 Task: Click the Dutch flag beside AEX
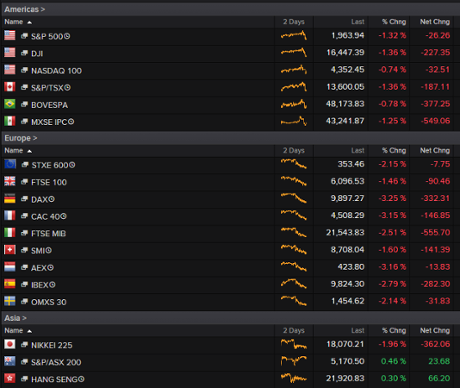(10, 267)
